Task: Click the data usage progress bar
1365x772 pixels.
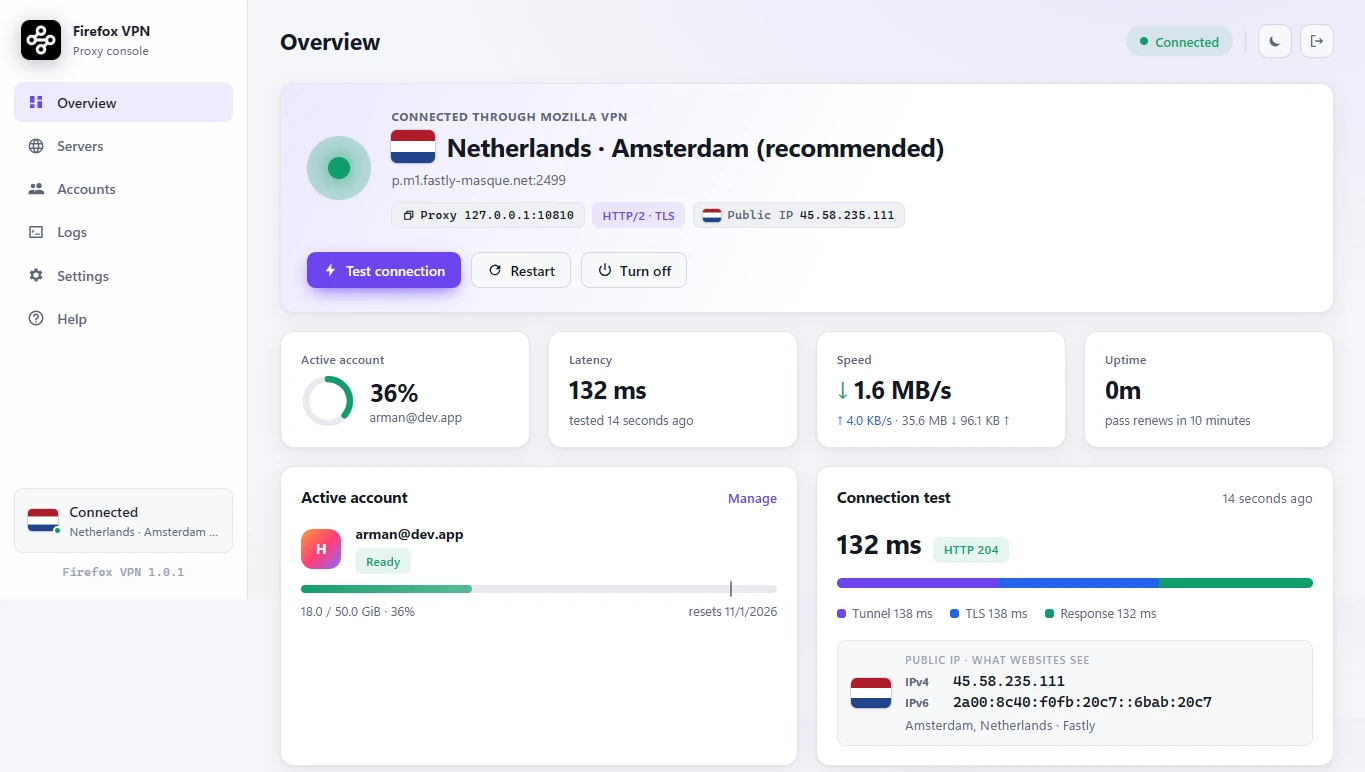Action: (x=539, y=589)
